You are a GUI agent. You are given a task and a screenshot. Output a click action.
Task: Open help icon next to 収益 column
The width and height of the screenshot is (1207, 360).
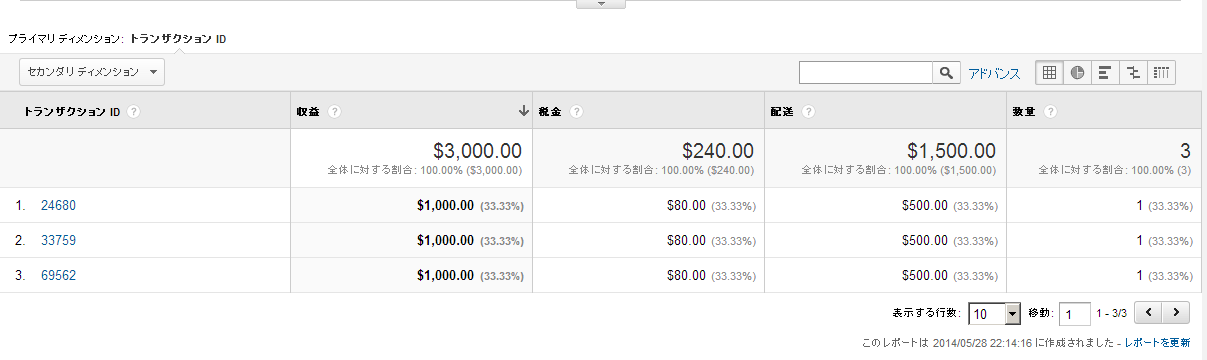coord(335,112)
